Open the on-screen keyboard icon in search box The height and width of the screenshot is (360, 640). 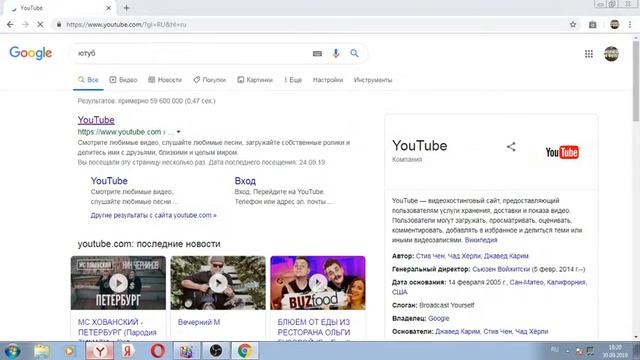317,53
